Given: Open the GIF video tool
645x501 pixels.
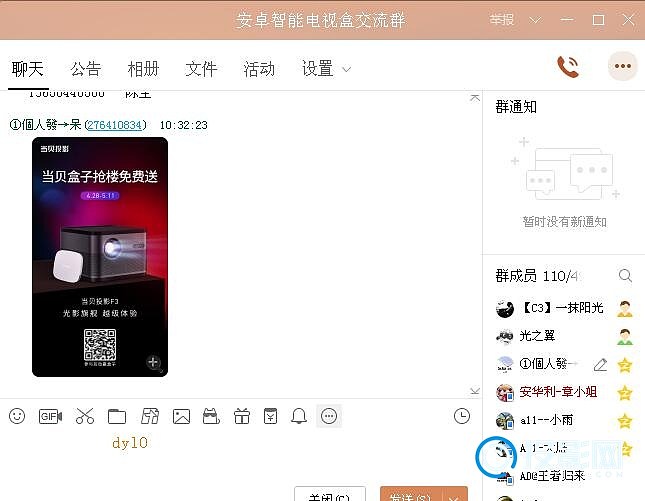Looking at the screenshot, I should pyautogui.click(x=50, y=416).
